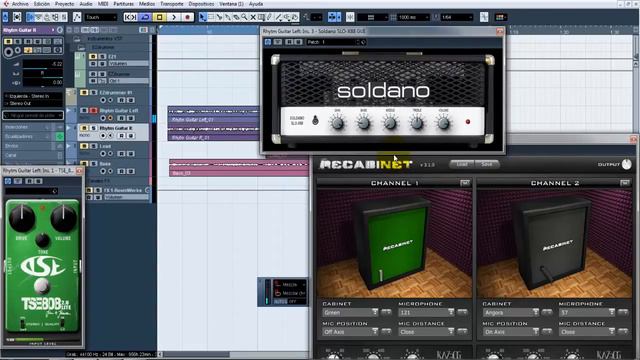This screenshot has height=360, width=640.
Task: Click the transport Record button
Action: pos(188,17)
